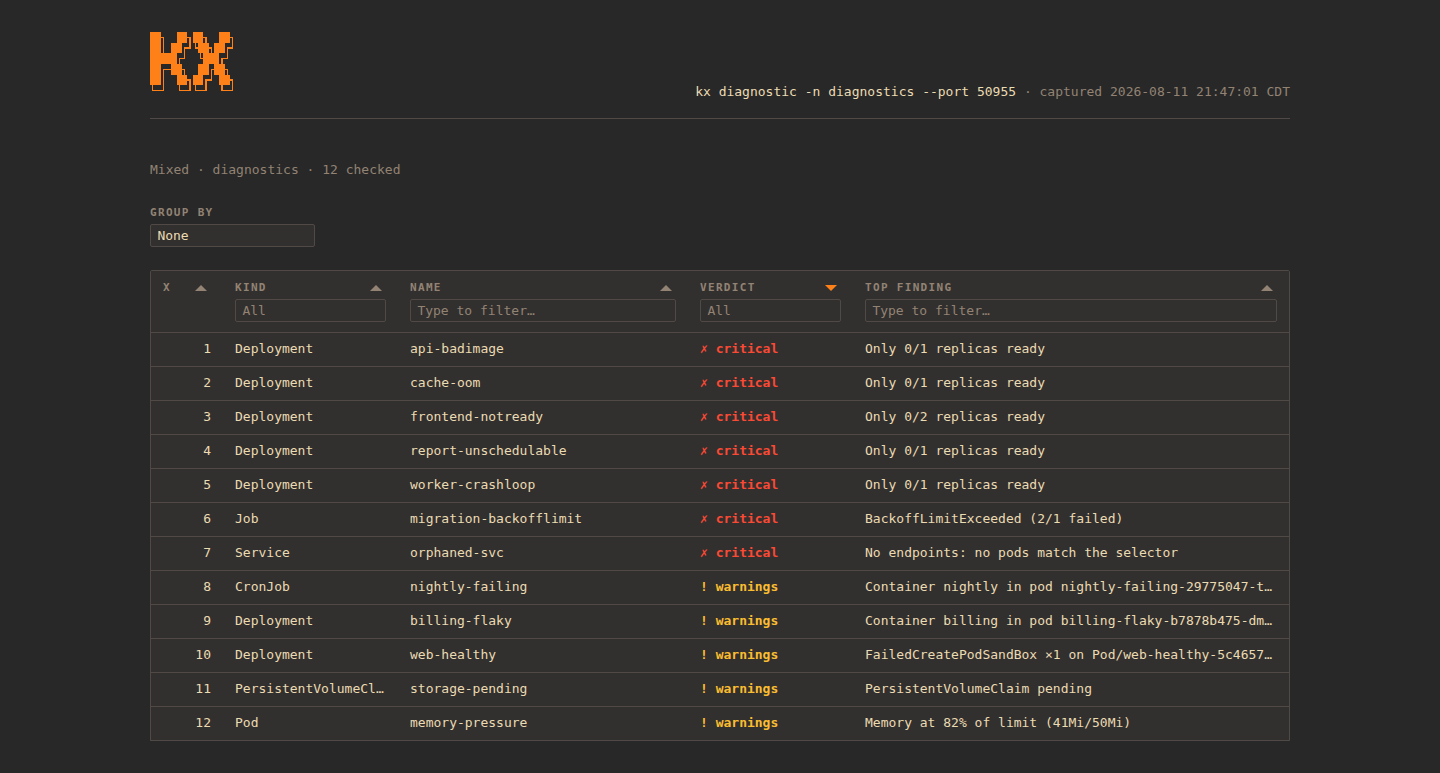Click warnings verdict for storage-pending

739,689
